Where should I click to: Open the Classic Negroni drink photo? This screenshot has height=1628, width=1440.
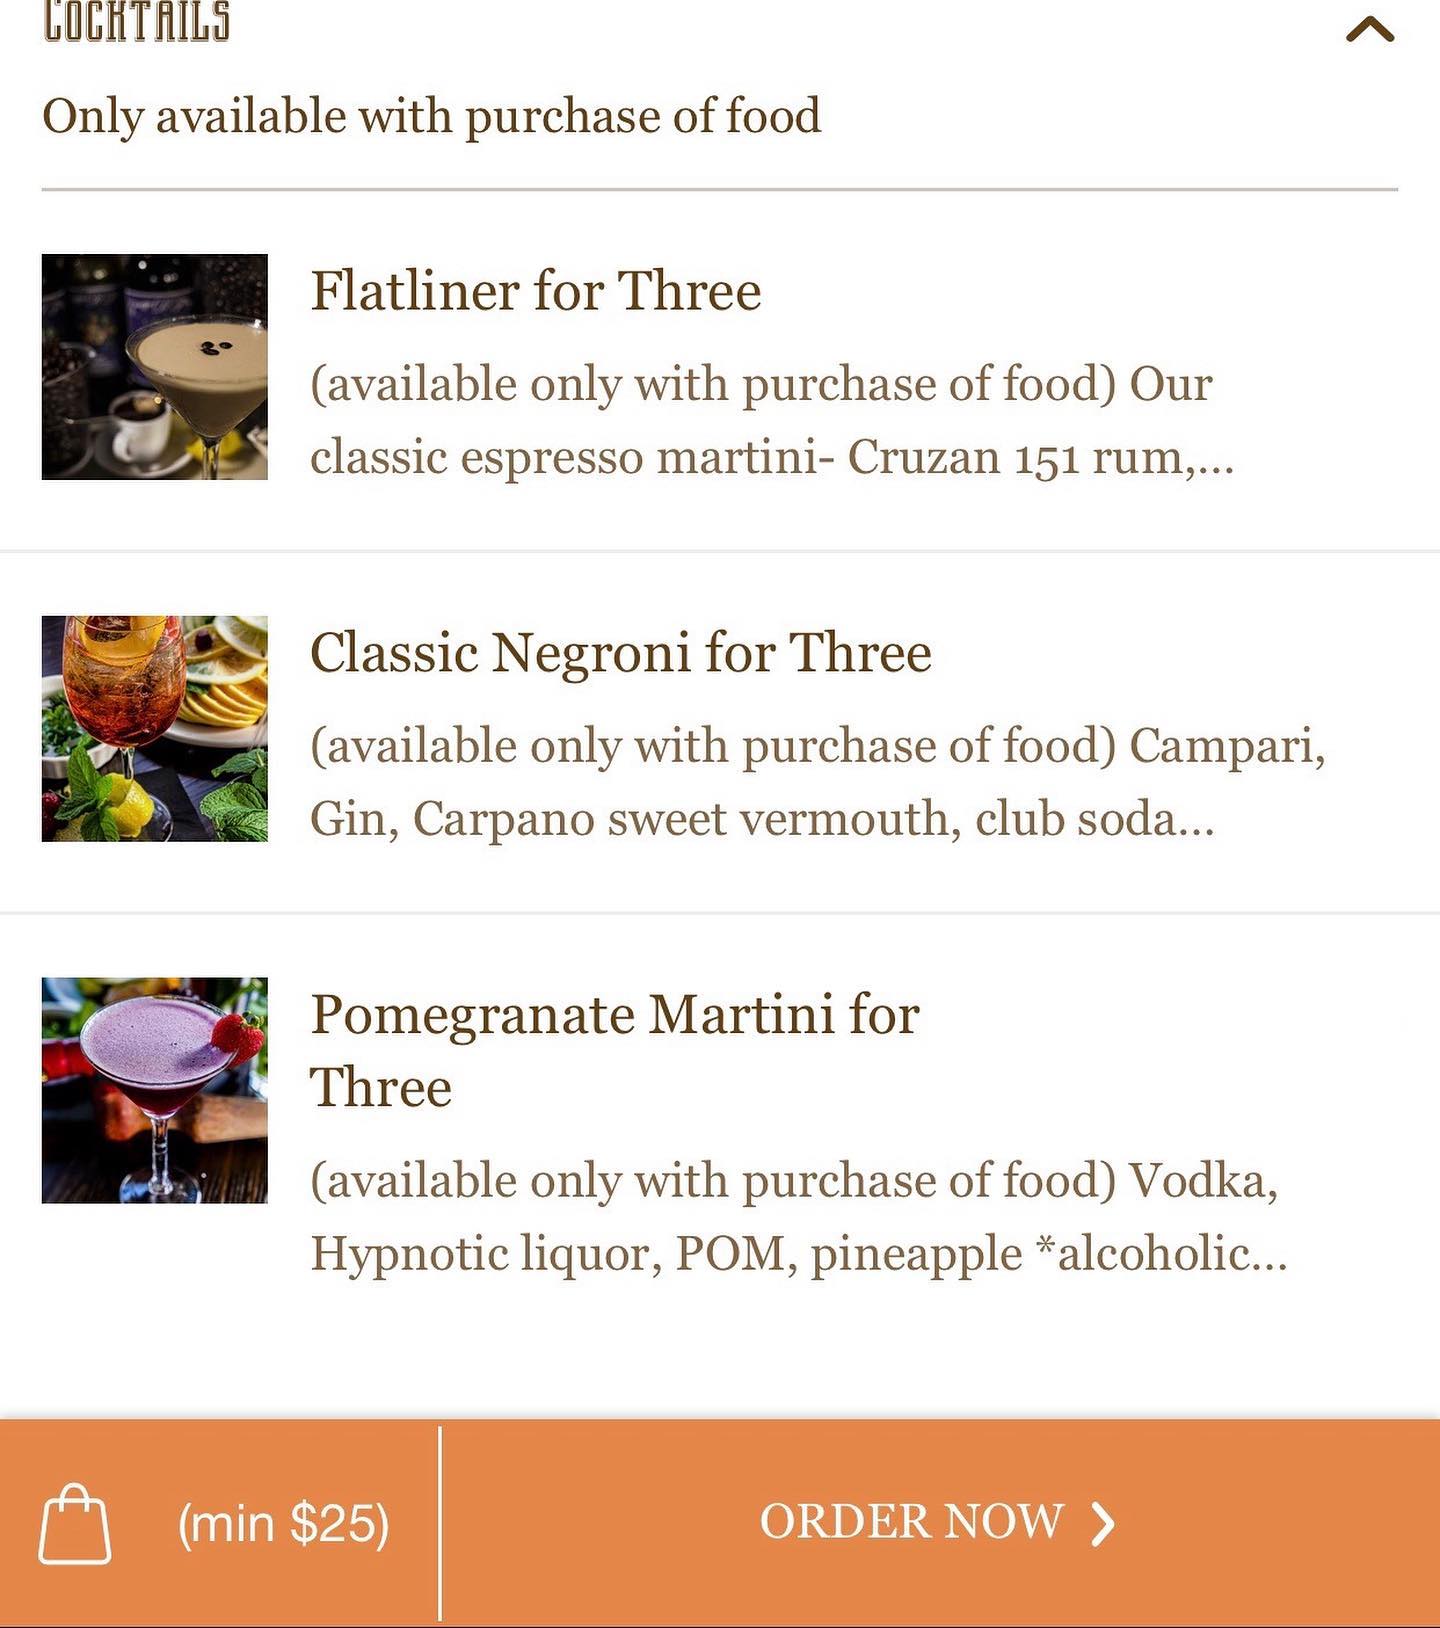pyautogui.click(x=155, y=729)
